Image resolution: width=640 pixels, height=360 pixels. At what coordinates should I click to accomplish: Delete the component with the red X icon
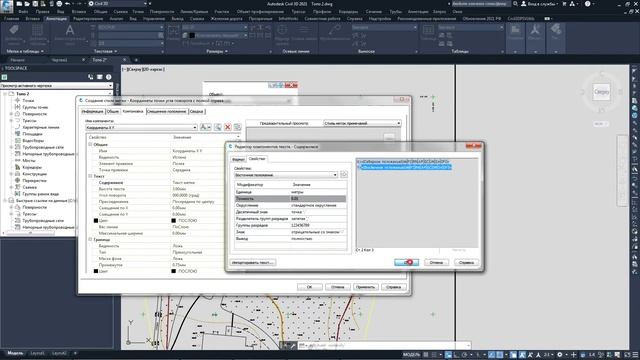click(x=228, y=127)
